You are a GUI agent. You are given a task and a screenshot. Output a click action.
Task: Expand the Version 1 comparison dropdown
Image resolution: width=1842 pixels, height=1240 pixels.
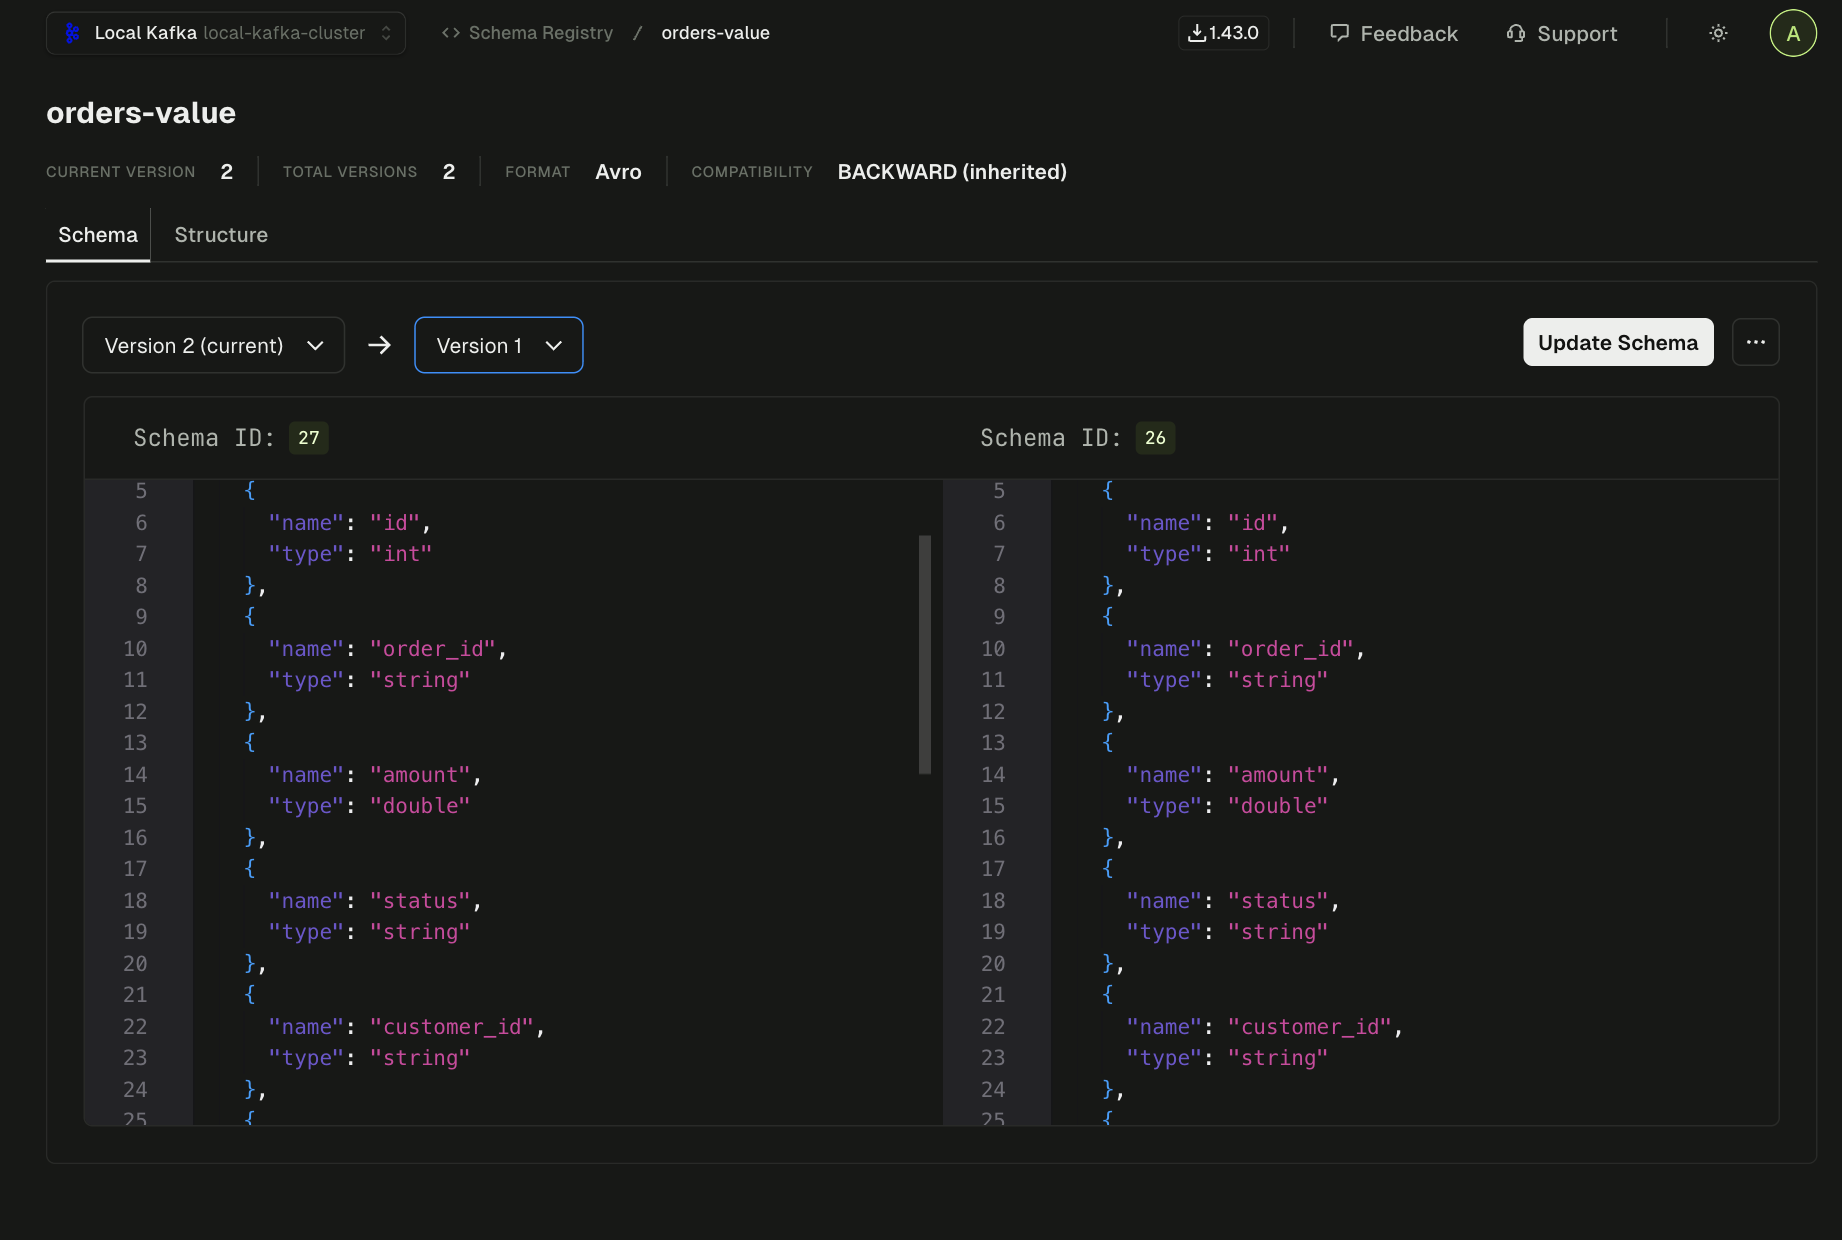tap(498, 345)
